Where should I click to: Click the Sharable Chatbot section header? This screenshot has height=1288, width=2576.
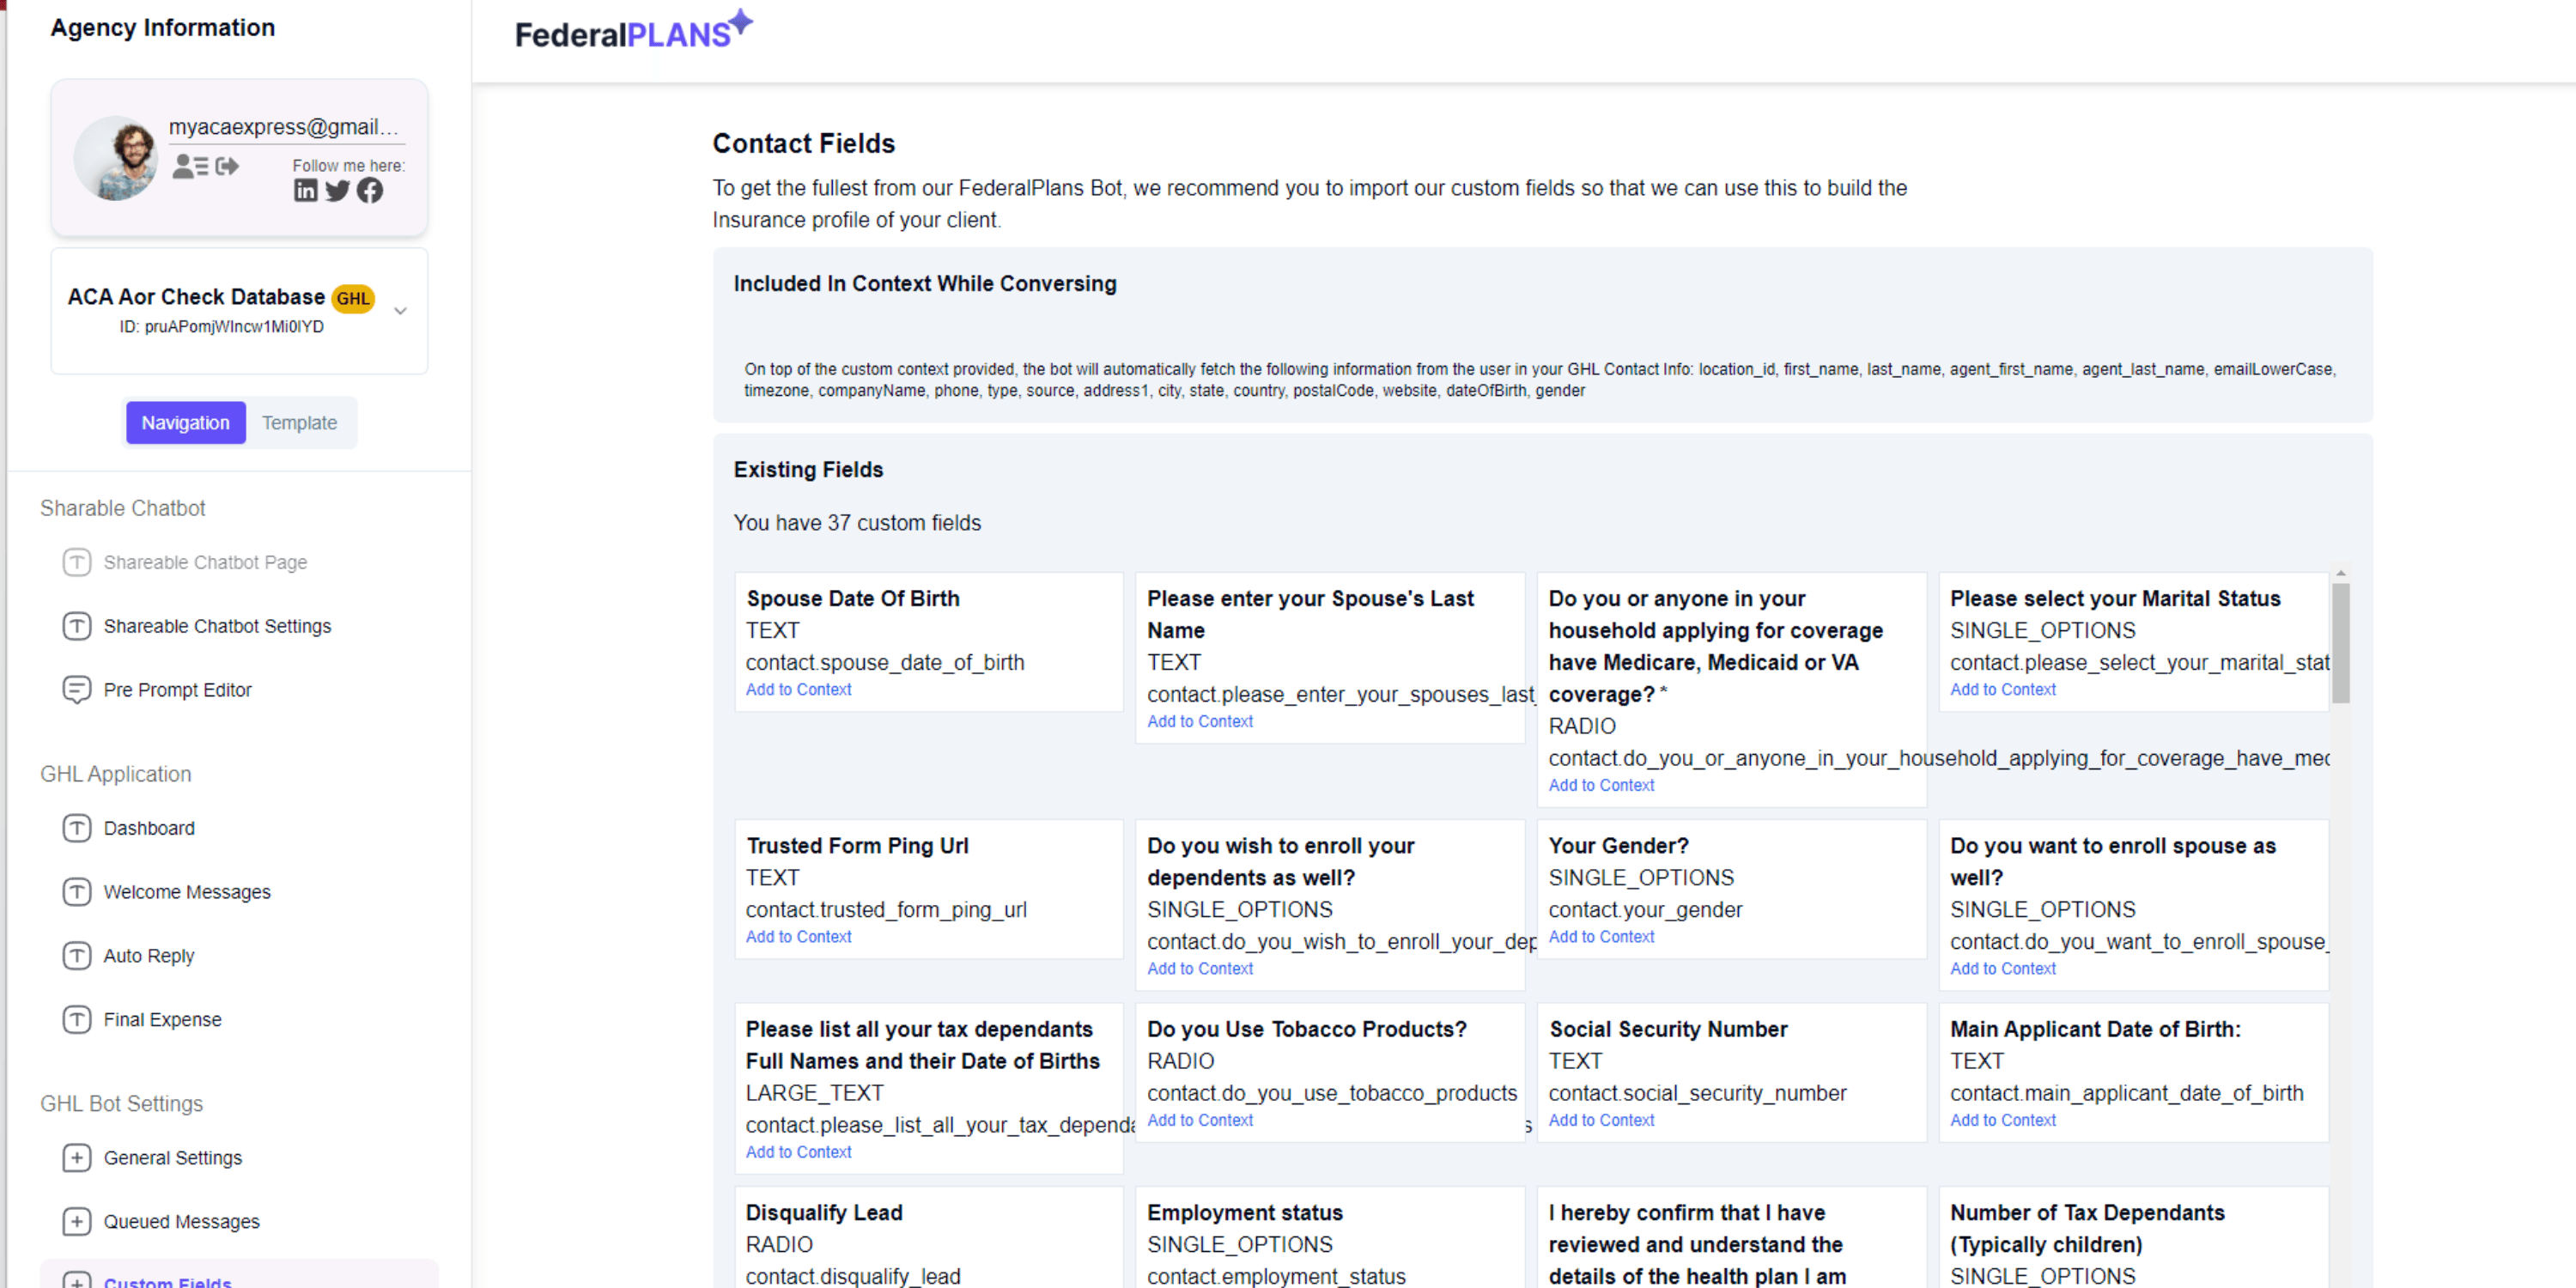123,508
